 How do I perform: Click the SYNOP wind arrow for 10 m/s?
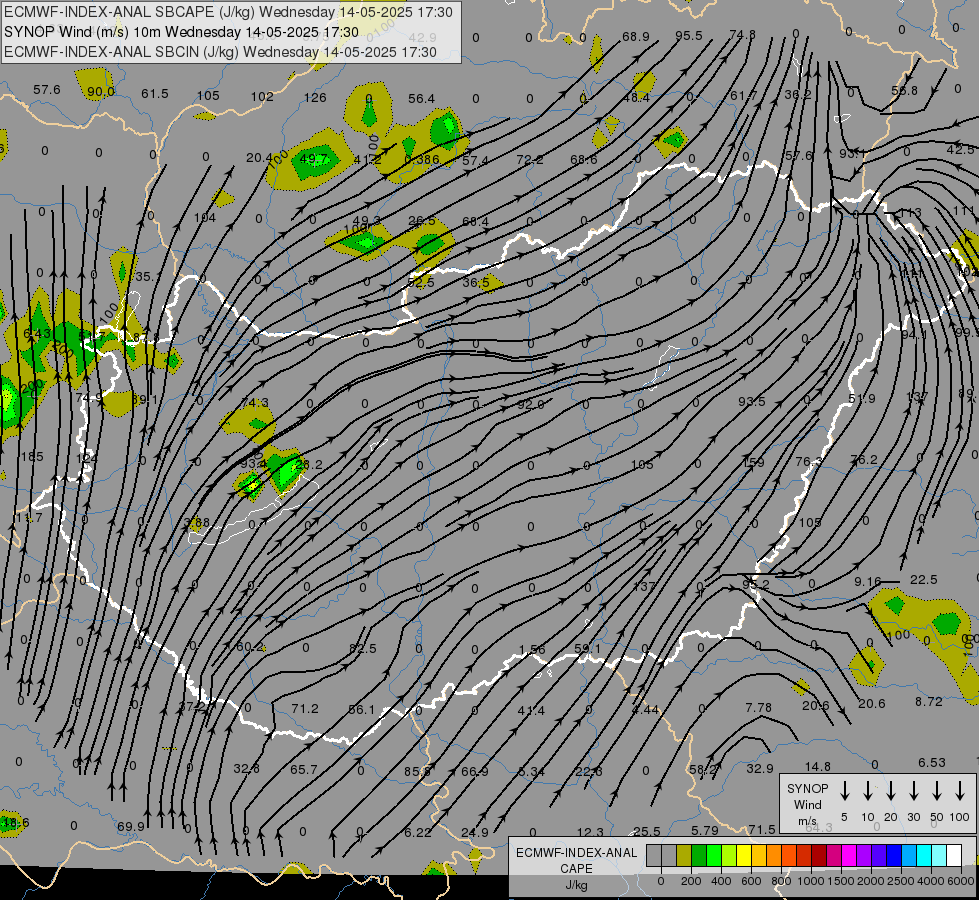(x=868, y=791)
